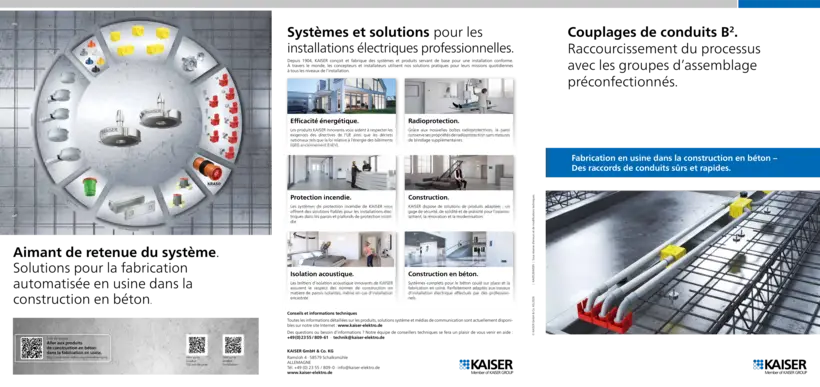Click 'Aller aux produits de construction en béton' box
Image resolution: width=820 pixels, height=387 pixels.
coord(63,348)
